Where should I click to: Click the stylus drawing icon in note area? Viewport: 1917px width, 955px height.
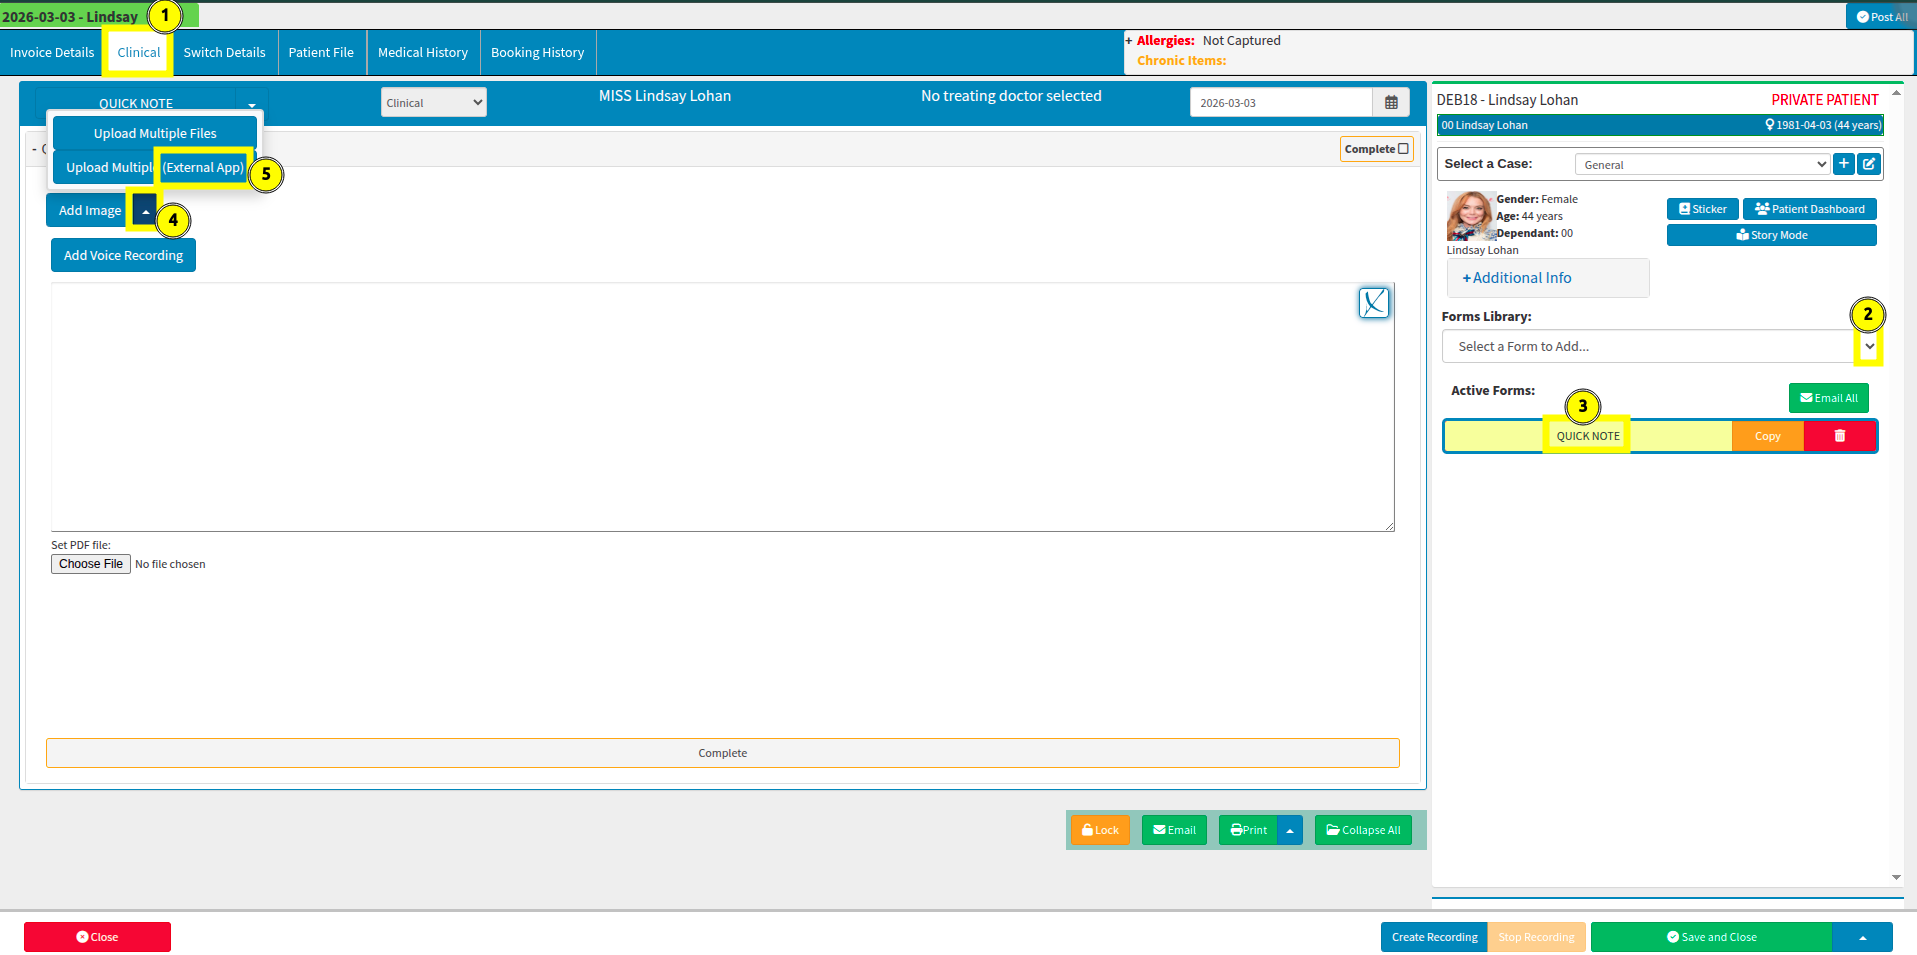point(1374,303)
